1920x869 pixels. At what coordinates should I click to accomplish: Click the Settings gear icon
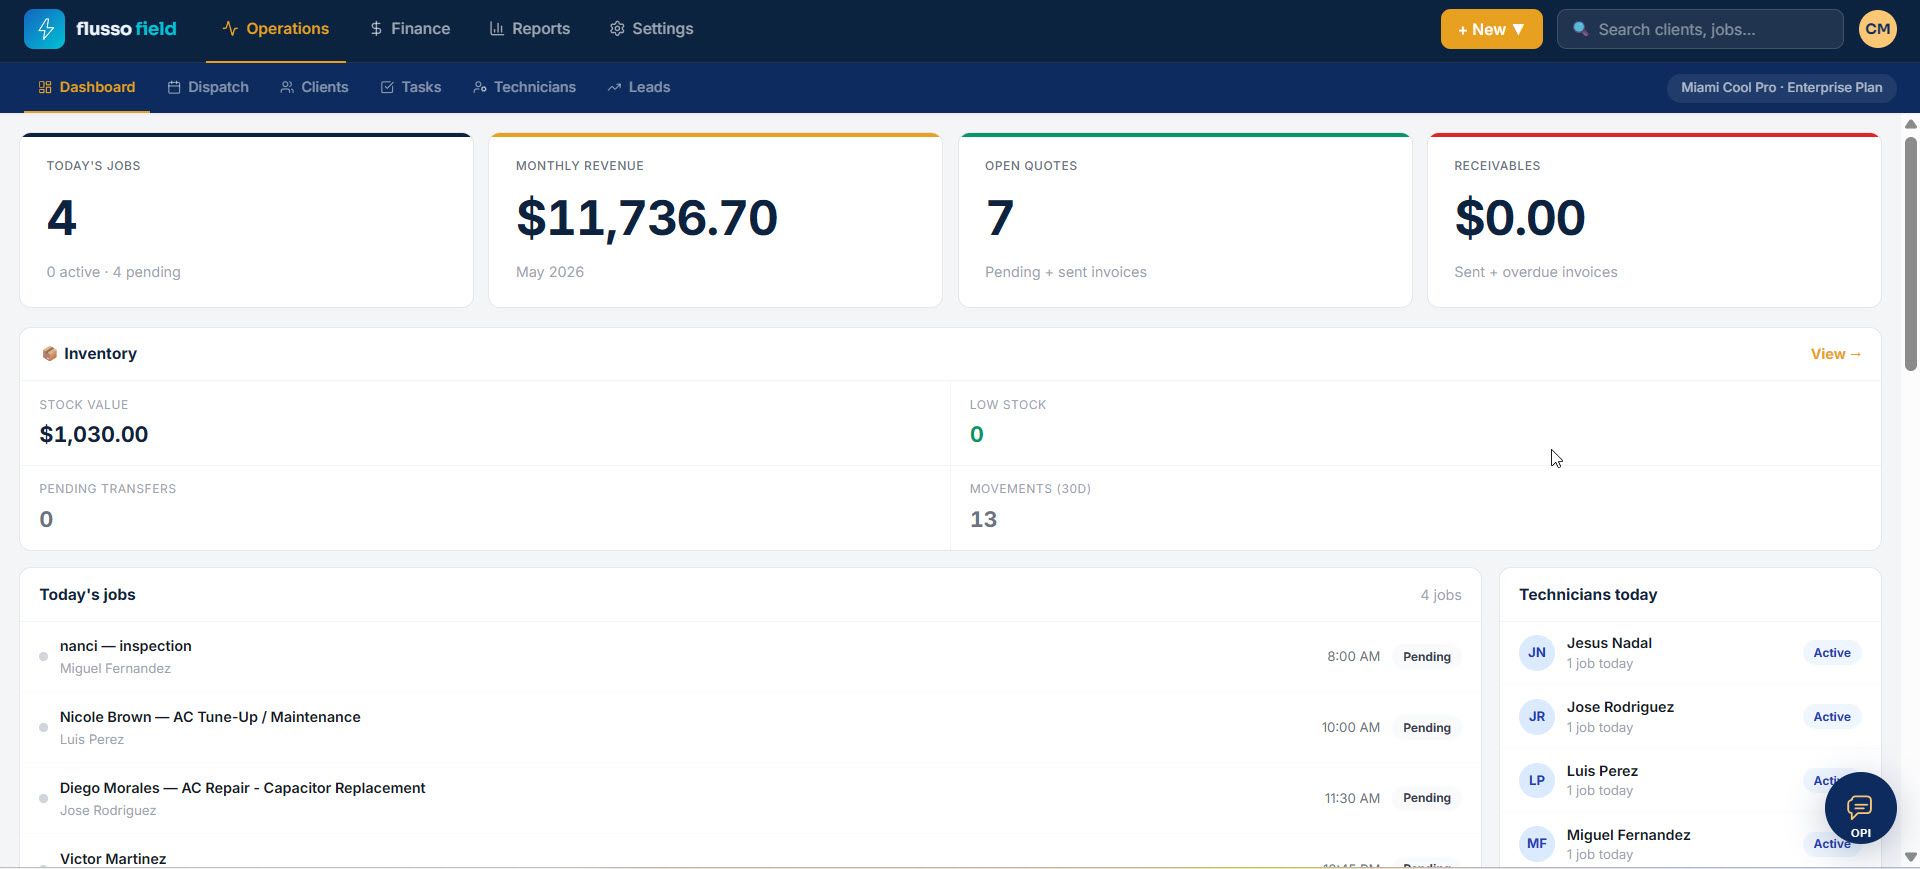coord(617,29)
